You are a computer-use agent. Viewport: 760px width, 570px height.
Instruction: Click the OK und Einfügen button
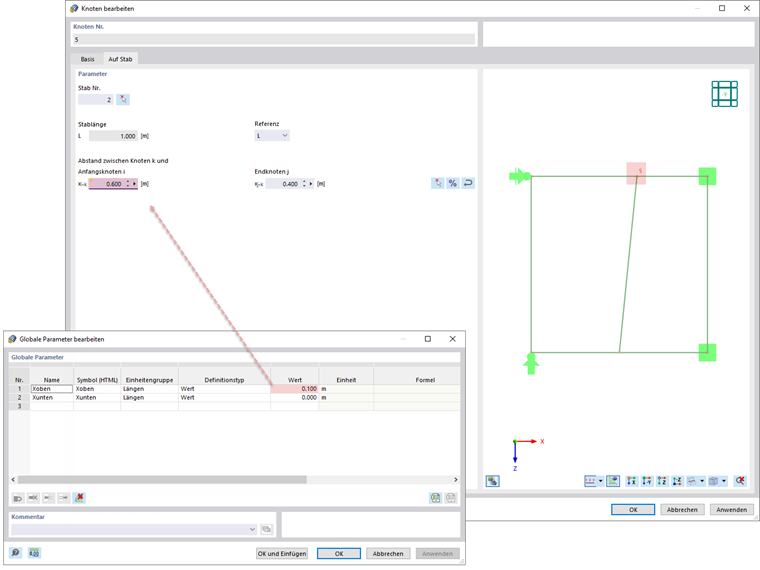pyautogui.click(x=282, y=554)
